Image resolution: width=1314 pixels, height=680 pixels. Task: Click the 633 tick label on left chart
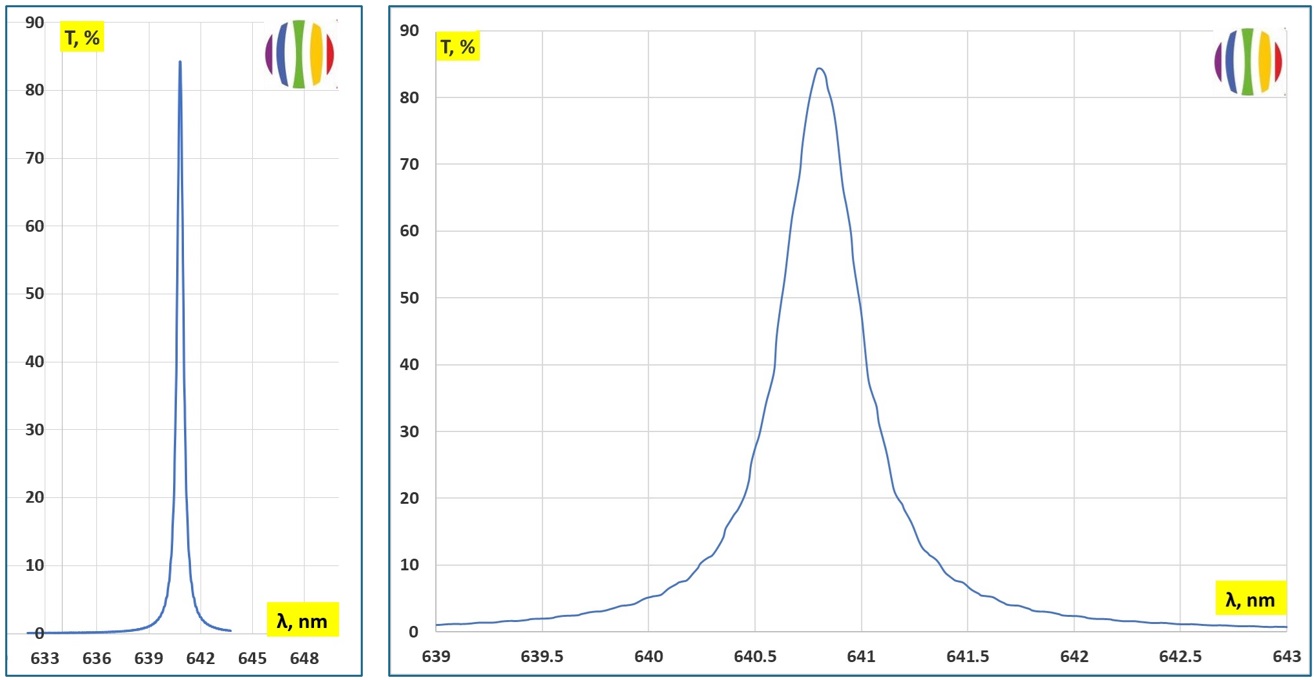45,658
